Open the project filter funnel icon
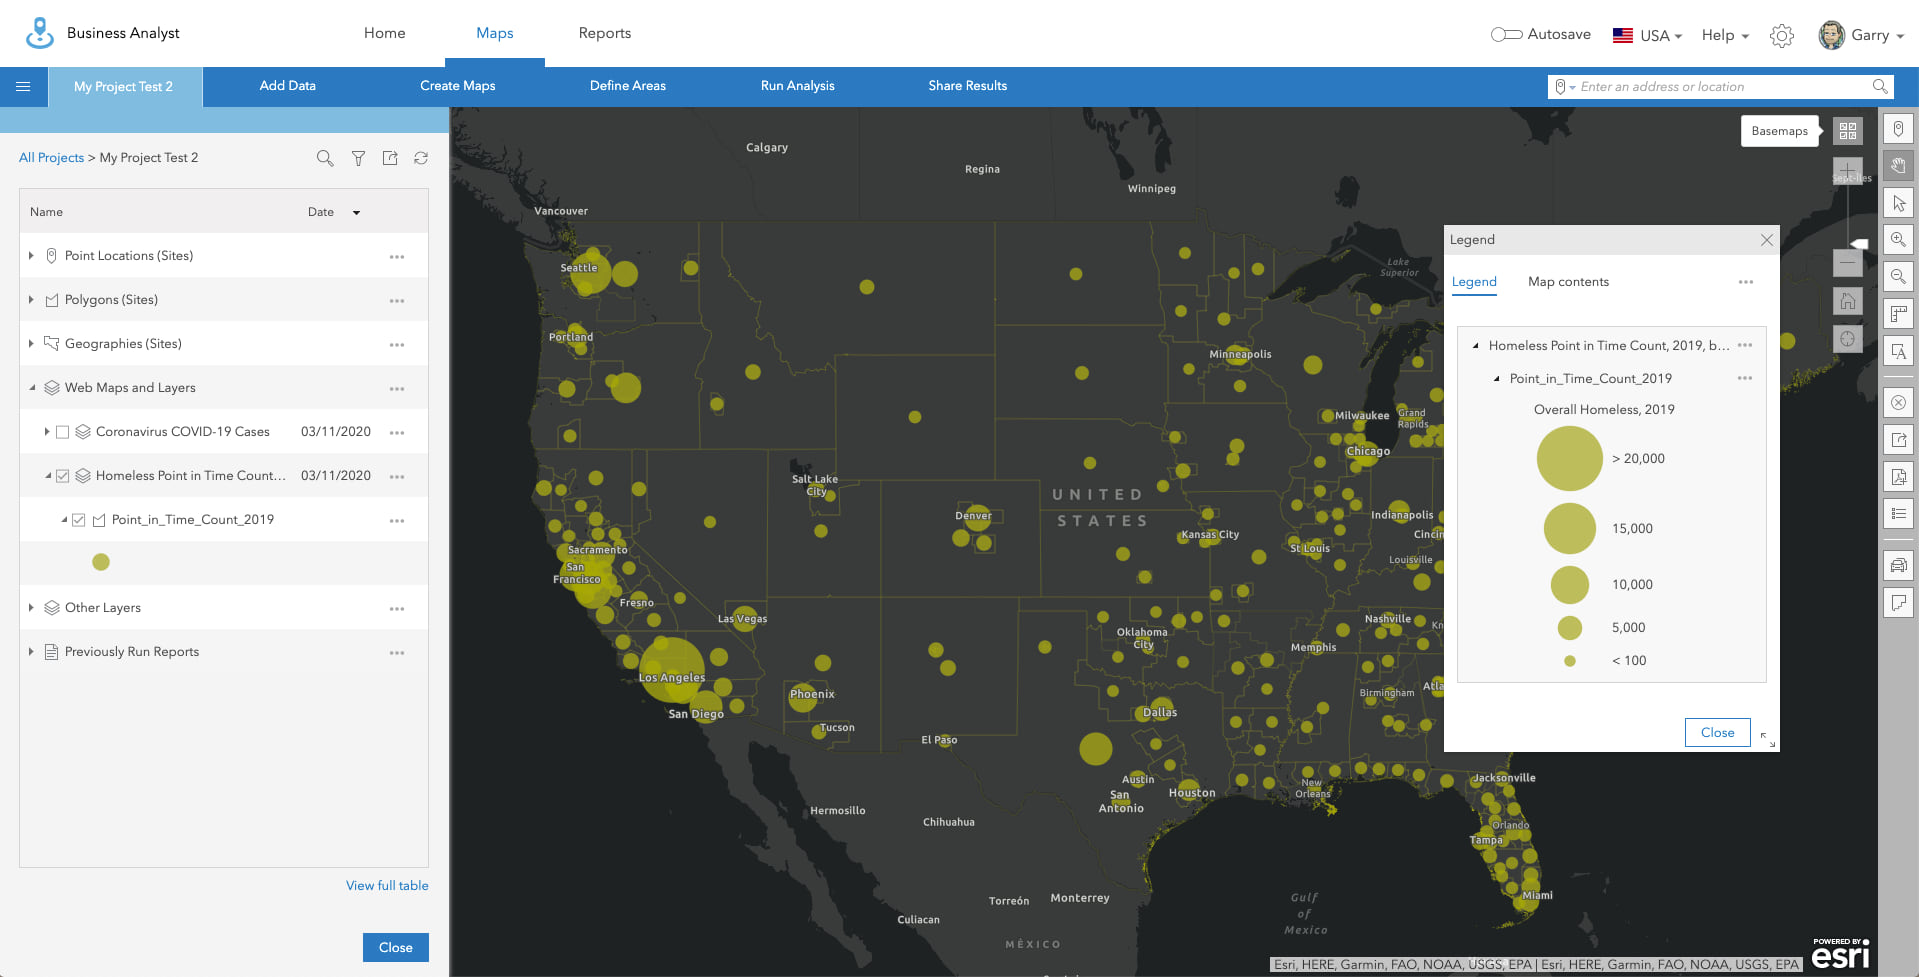 (358, 158)
